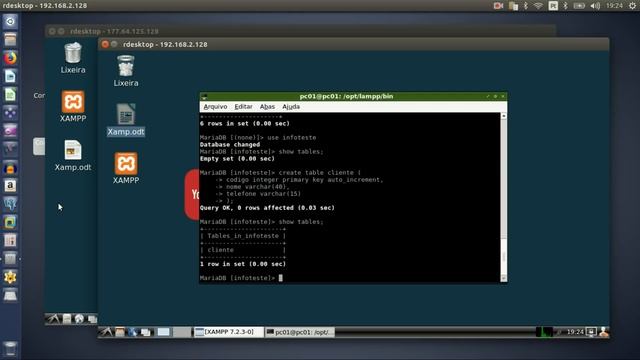Screen dimensions: 640x360
Task: Launch web browser from front window taskbar
Action: point(133,332)
